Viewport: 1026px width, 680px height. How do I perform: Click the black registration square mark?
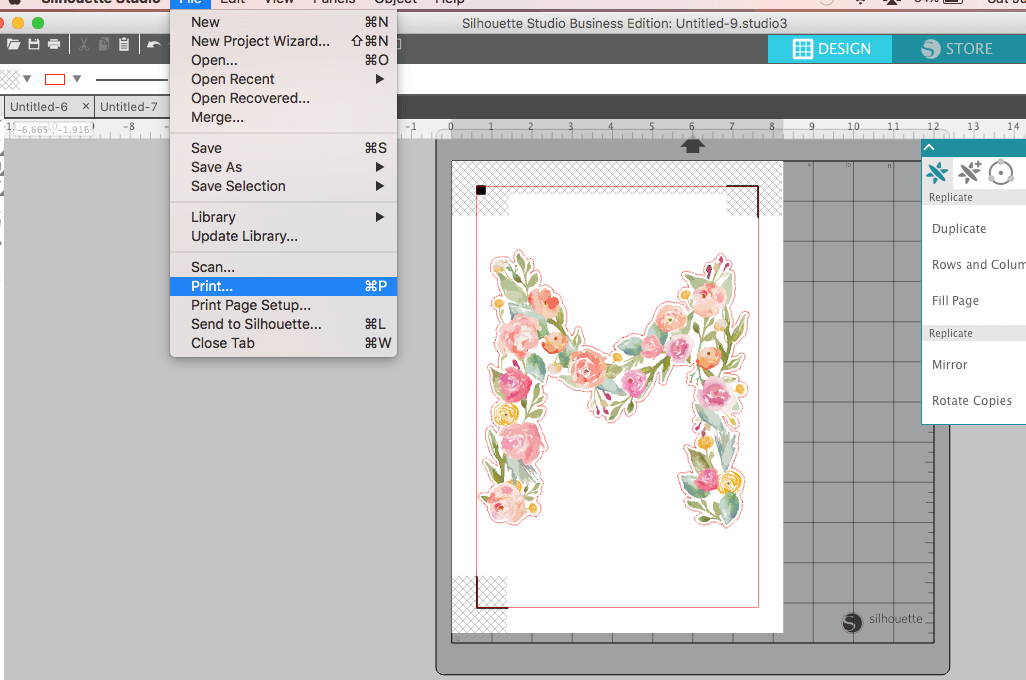[481, 190]
